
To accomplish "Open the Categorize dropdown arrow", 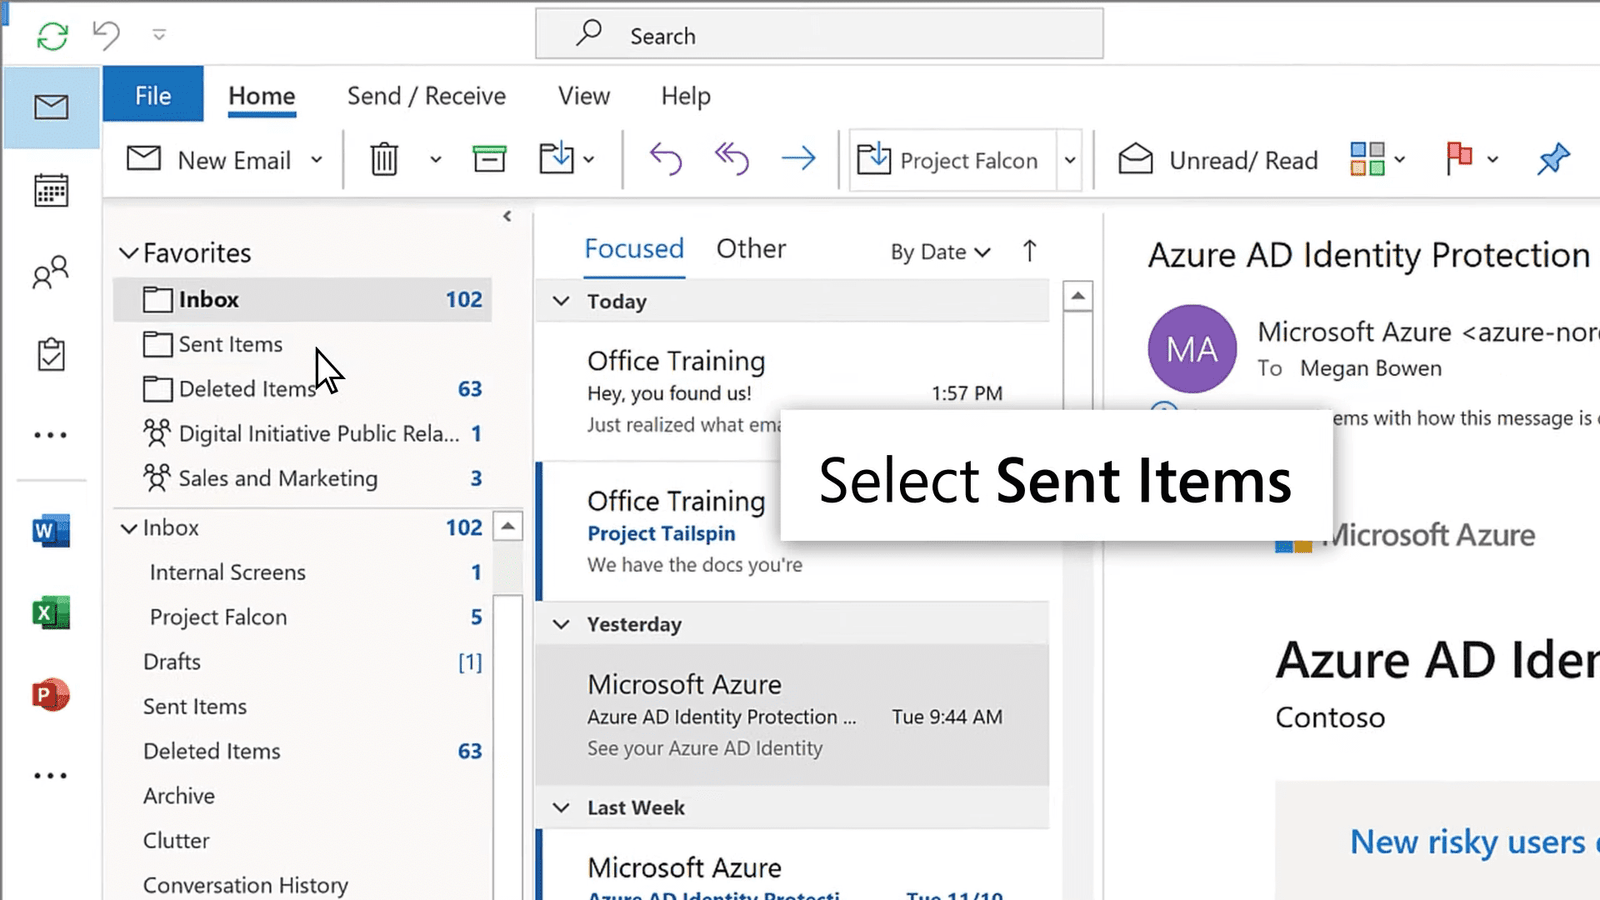I will [1400, 159].
